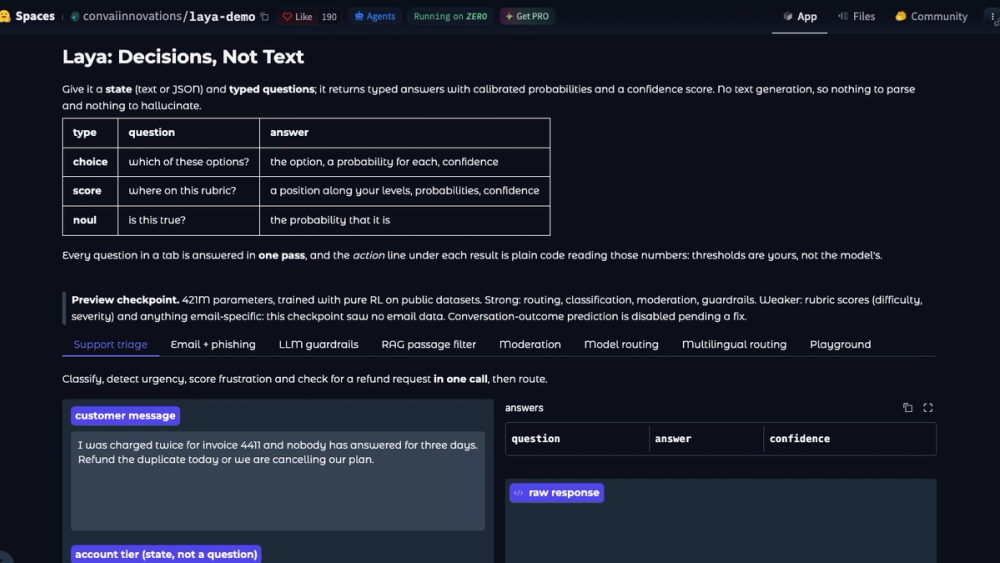Select the Model routing tab
Image resolution: width=1000 pixels, height=563 pixels.
click(621, 344)
